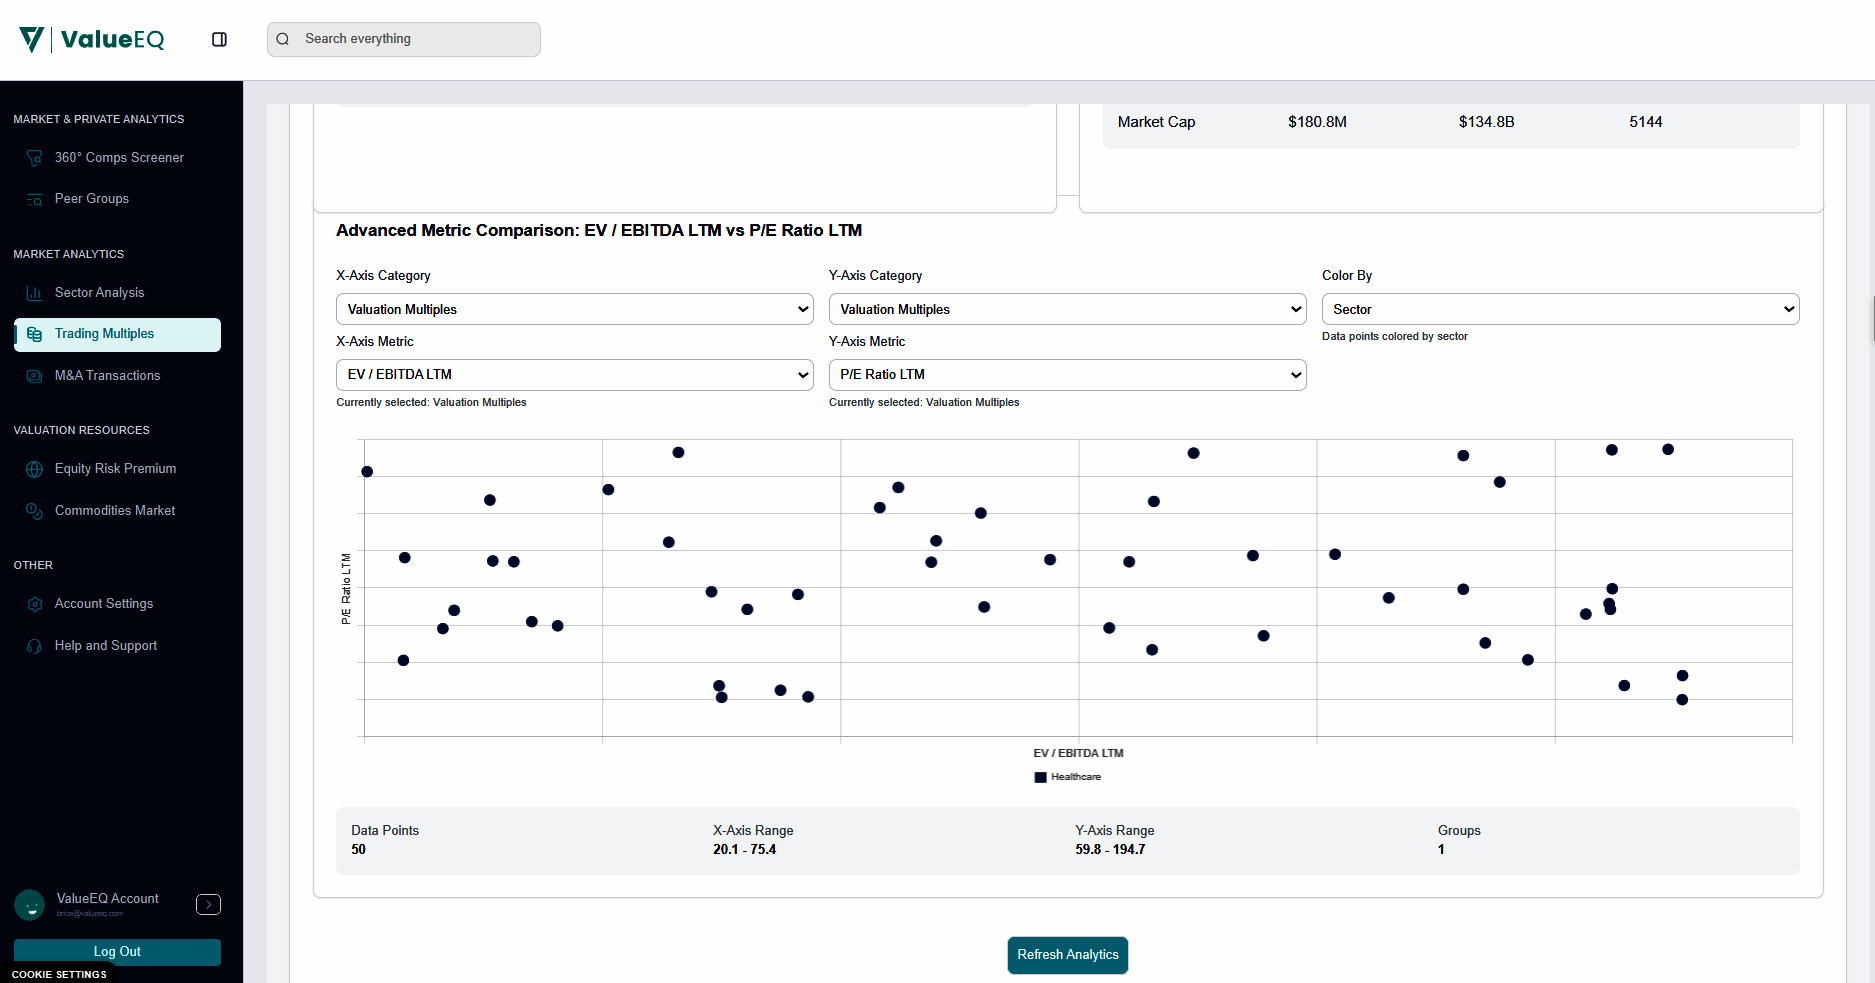Open the X-Axis Category dropdown

point(574,309)
